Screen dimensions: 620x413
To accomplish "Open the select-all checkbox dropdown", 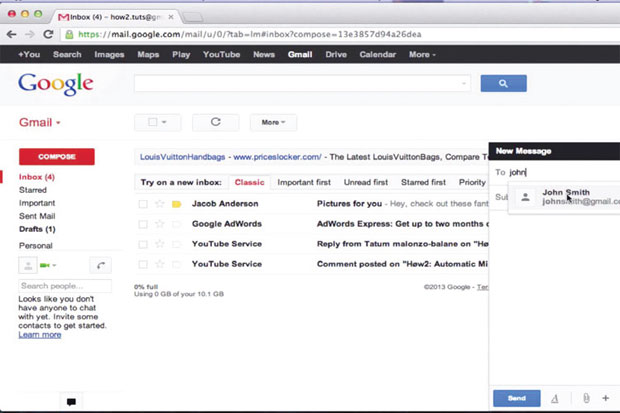I will (x=157, y=122).
